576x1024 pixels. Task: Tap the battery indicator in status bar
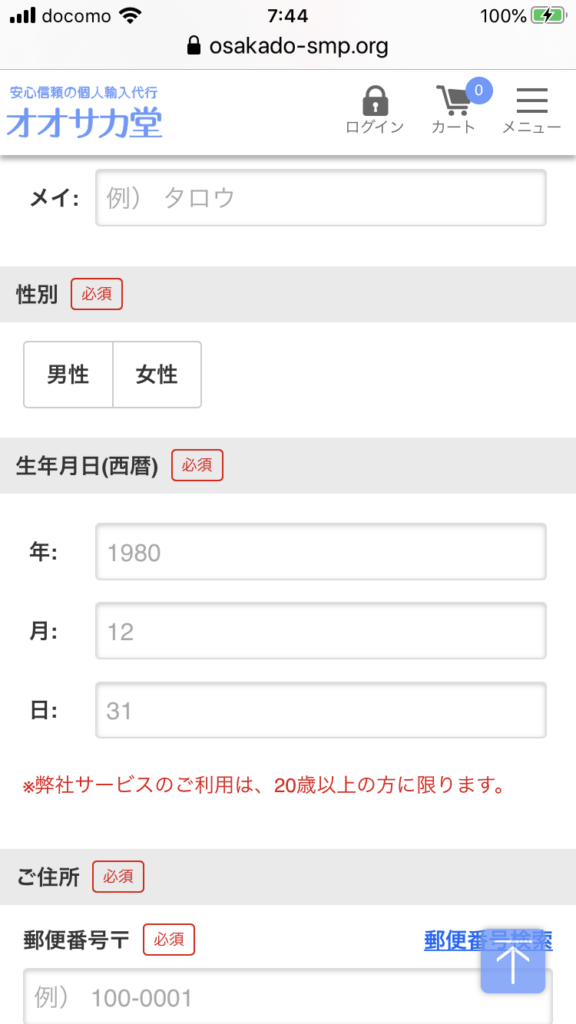click(547, 16)
